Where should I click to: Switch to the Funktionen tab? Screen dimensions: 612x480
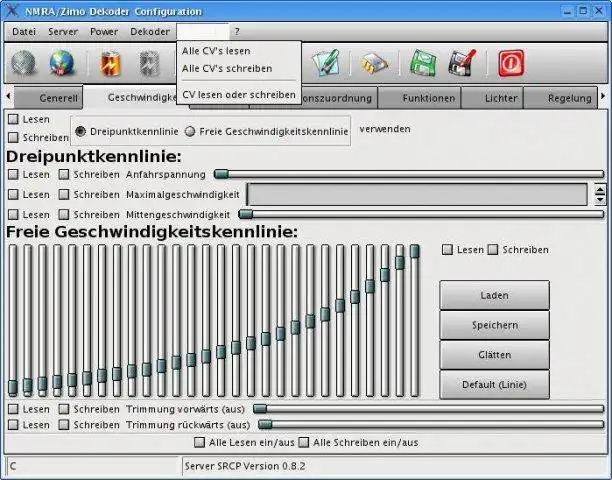pyautogui.click(x=420, y=98)
